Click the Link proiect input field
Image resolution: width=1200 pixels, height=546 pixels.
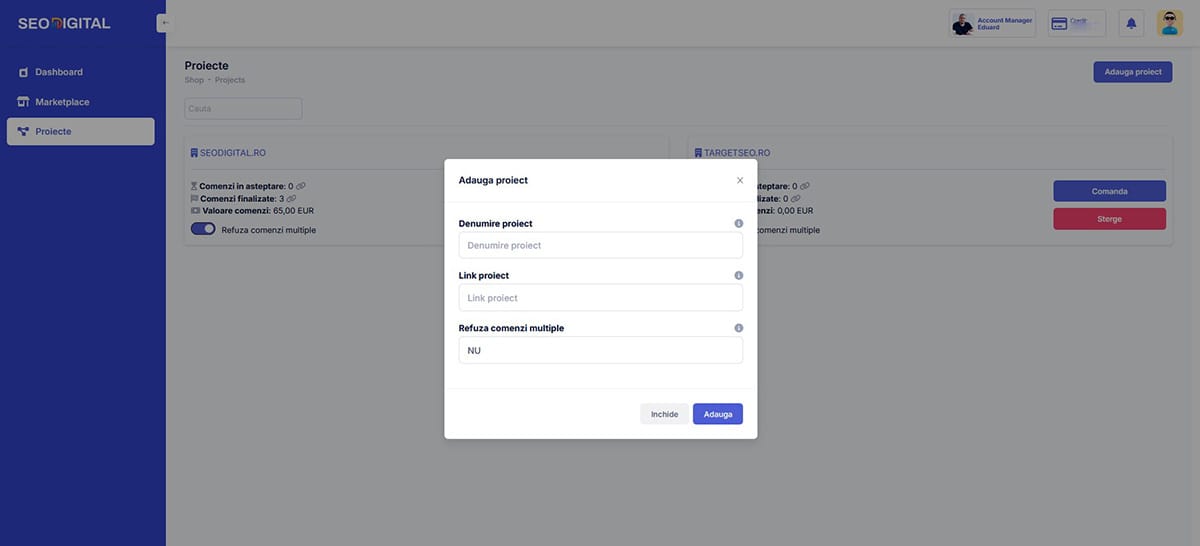pos(600,298)
